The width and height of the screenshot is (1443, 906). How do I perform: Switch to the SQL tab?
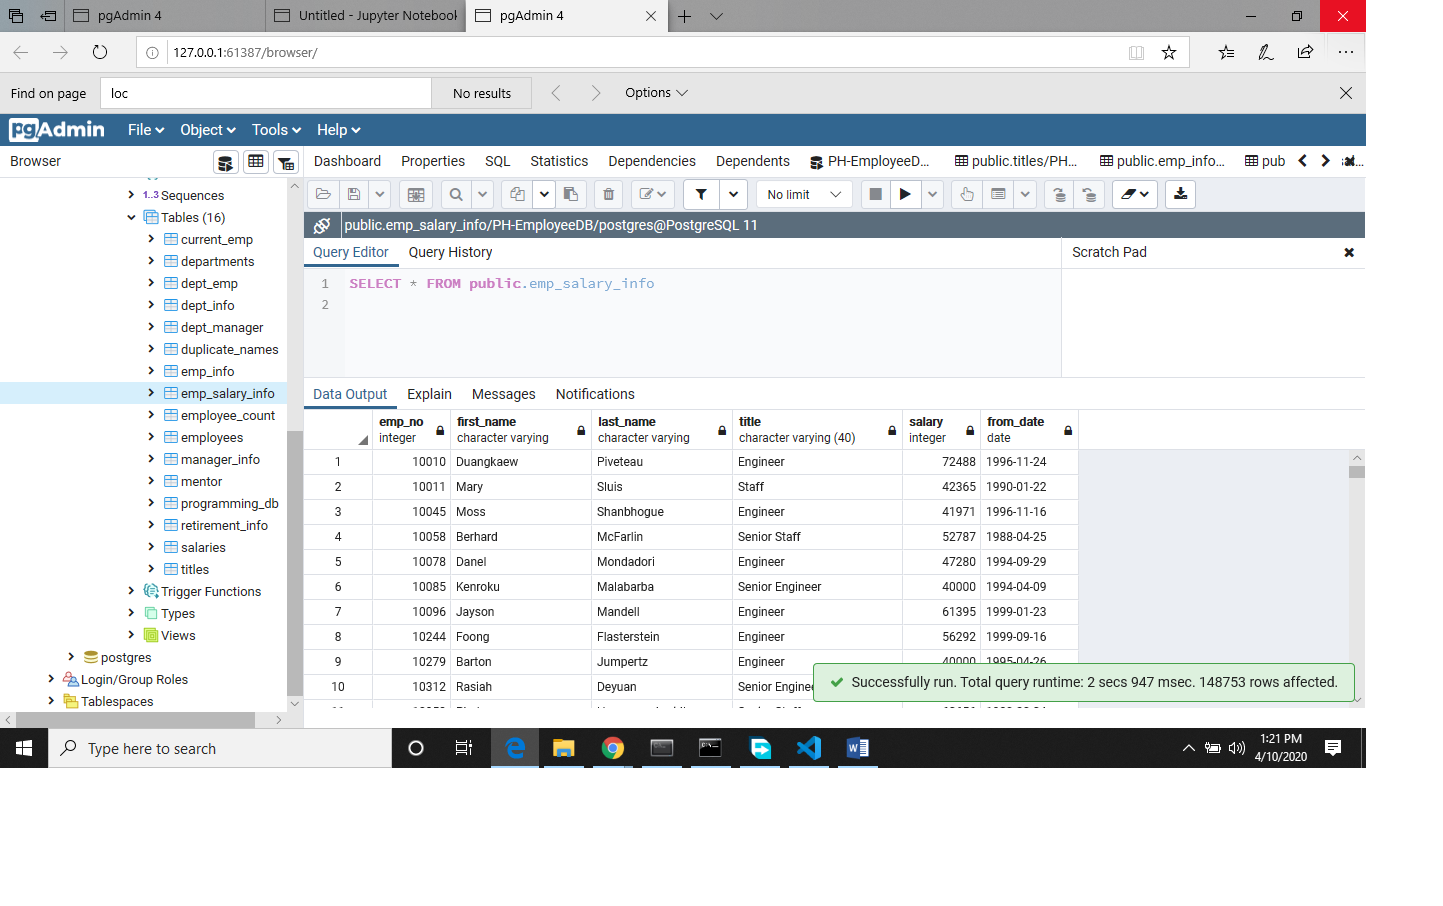(497, 161)
